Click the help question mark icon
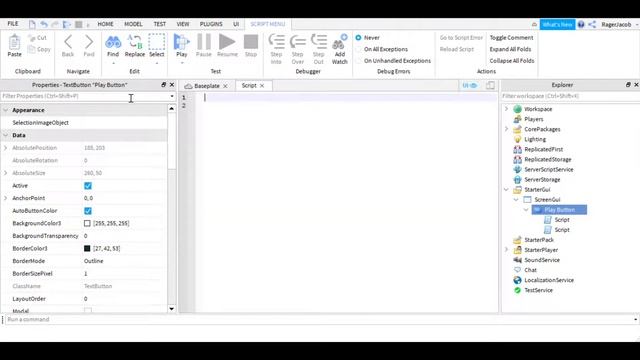 581,24
